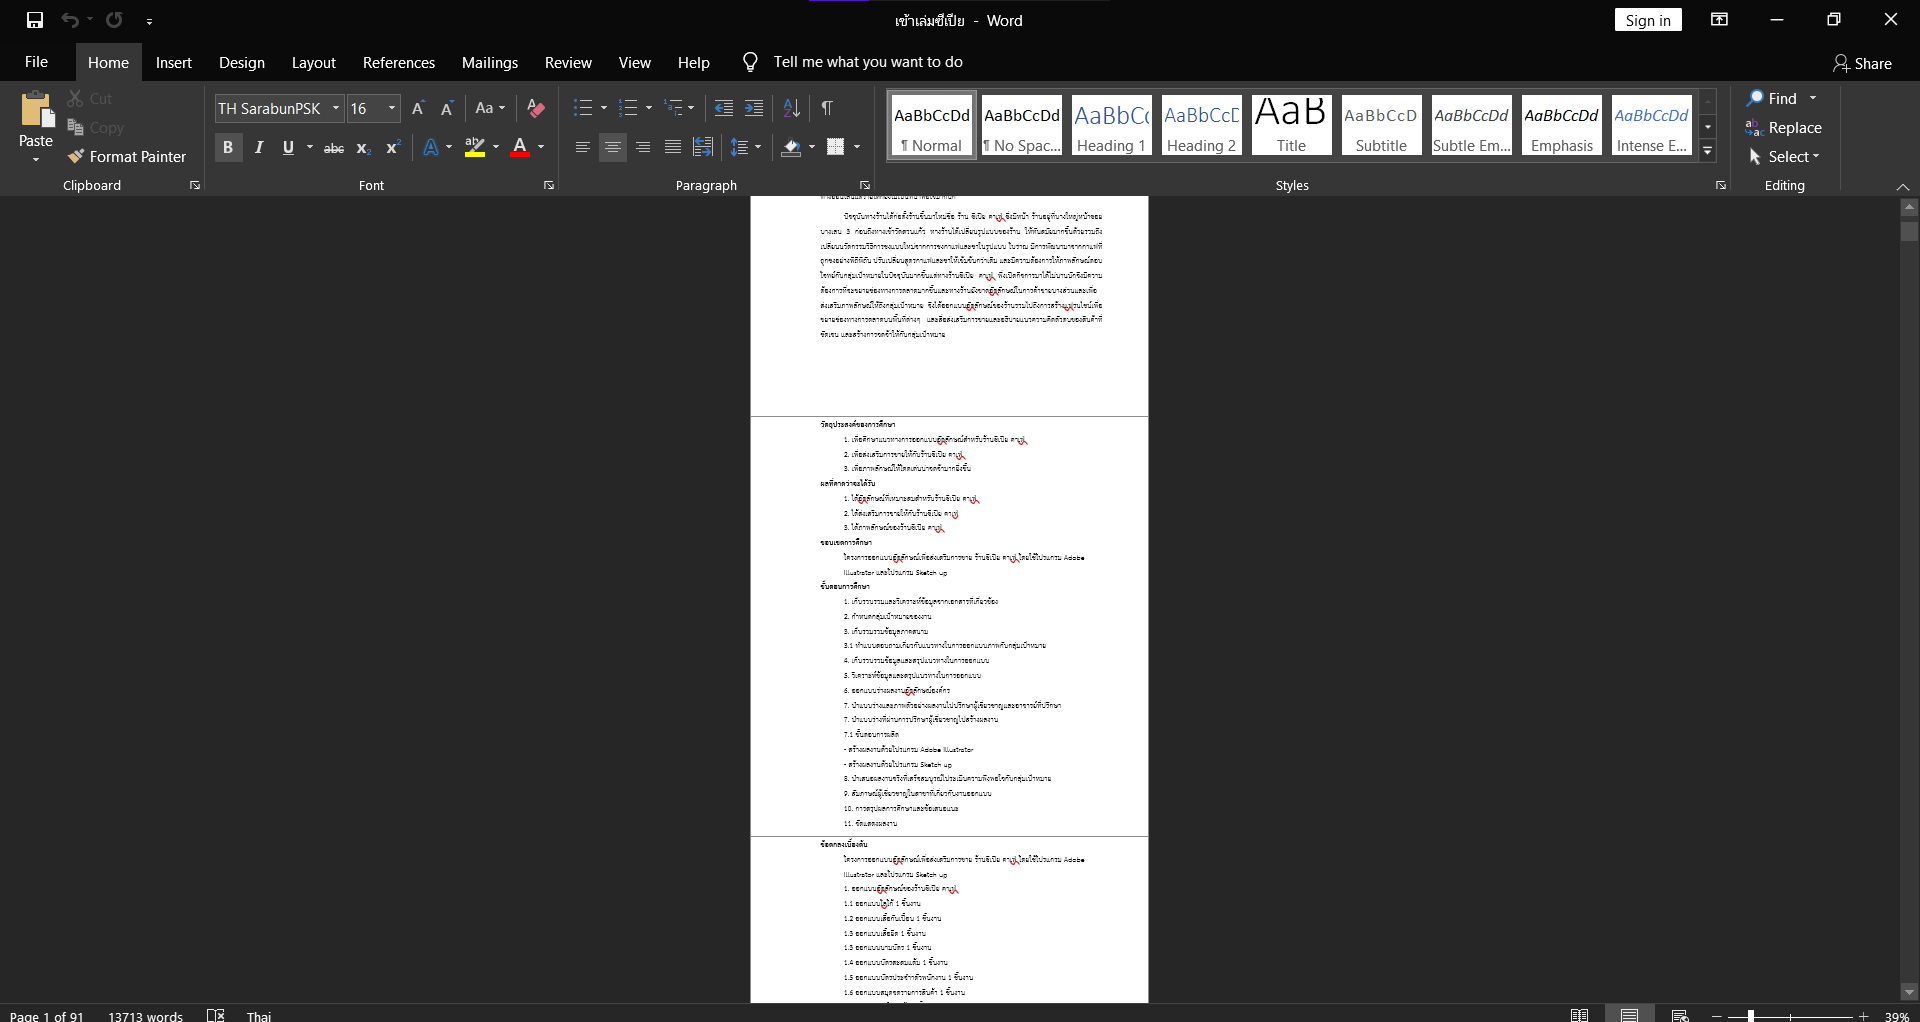Viewport: 1920px width, 1022px height.
Task: Show paragraph marks with the pilcrow icon
Action: (827, 108)
